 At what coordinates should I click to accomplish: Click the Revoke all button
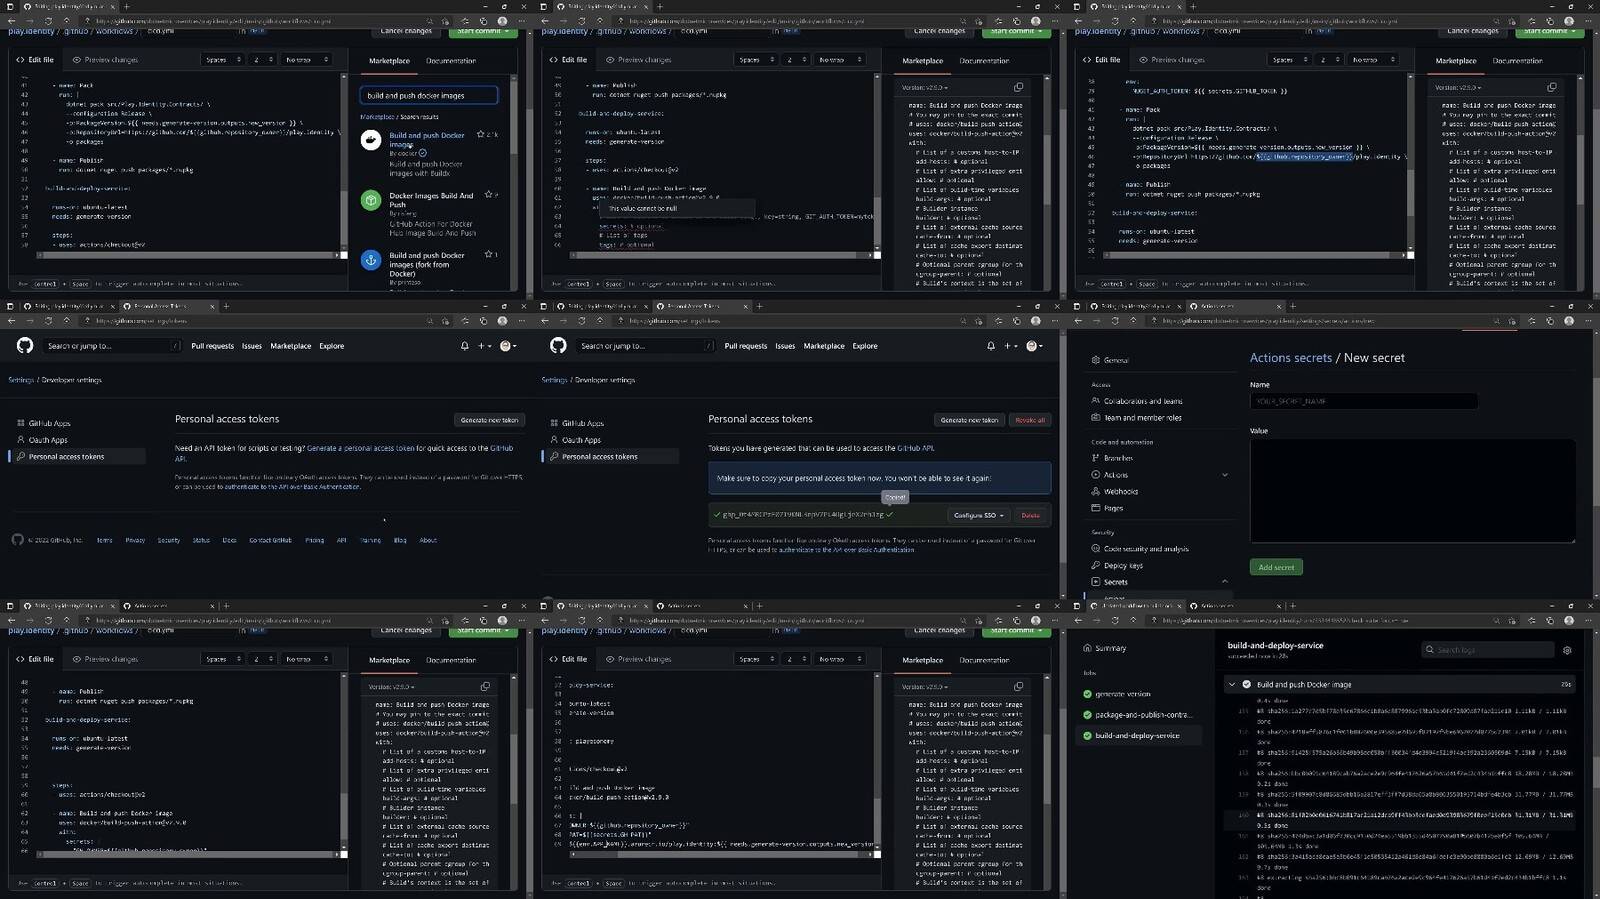[1030, 420]
